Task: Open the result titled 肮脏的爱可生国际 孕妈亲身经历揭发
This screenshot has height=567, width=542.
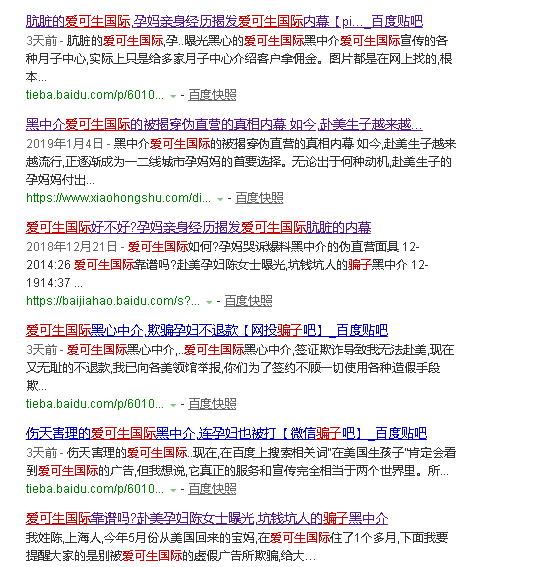Action: pyautogui.click(x=224, y=22)
